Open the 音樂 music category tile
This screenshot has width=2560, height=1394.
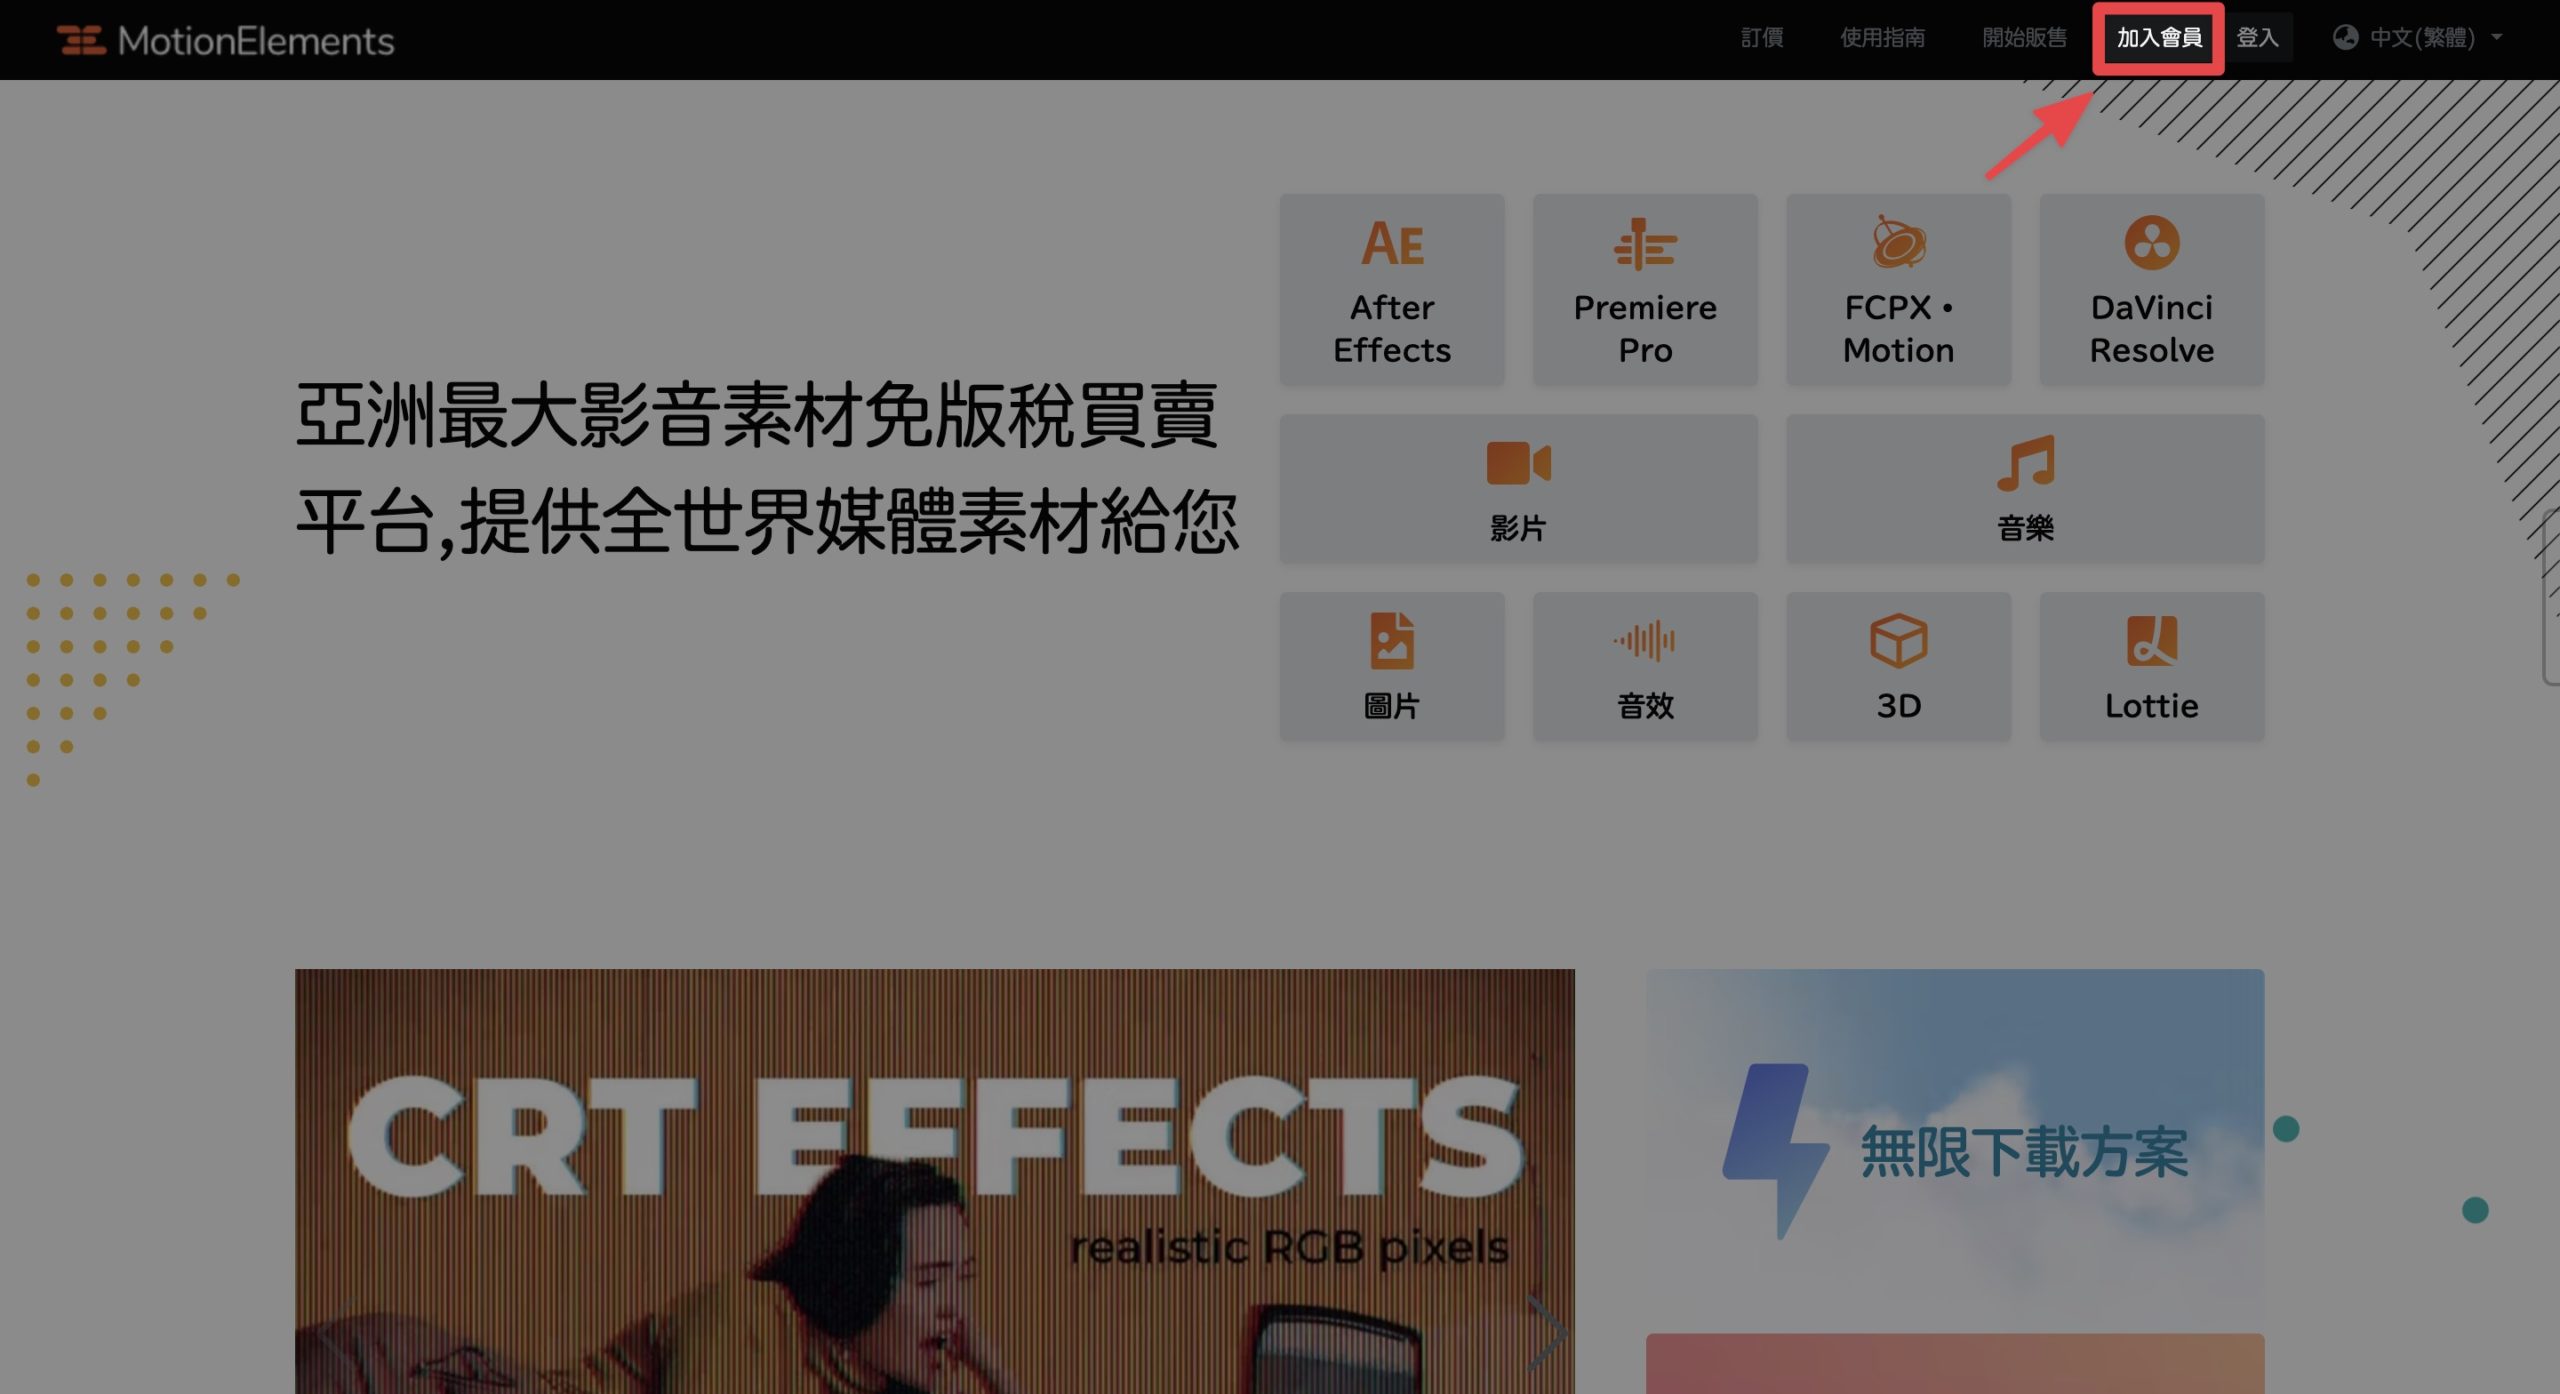[x=2025, y=489]
